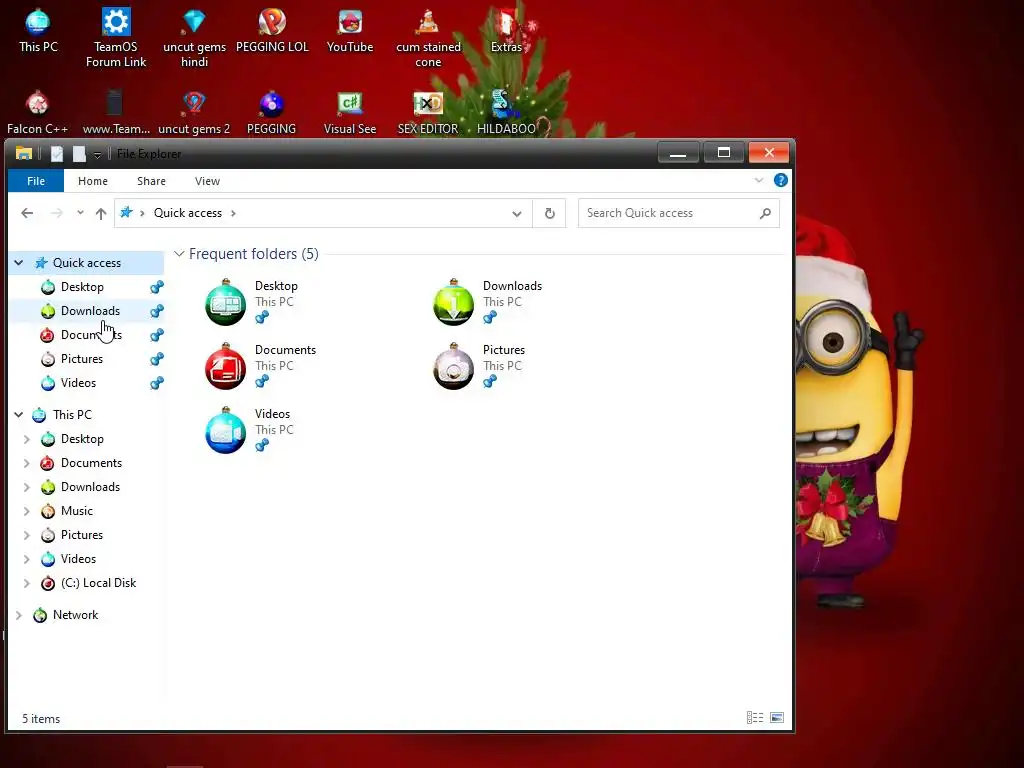Open the address bar history dropdown
Viewport: 1024px width, 768px height.
pos(517,214)
